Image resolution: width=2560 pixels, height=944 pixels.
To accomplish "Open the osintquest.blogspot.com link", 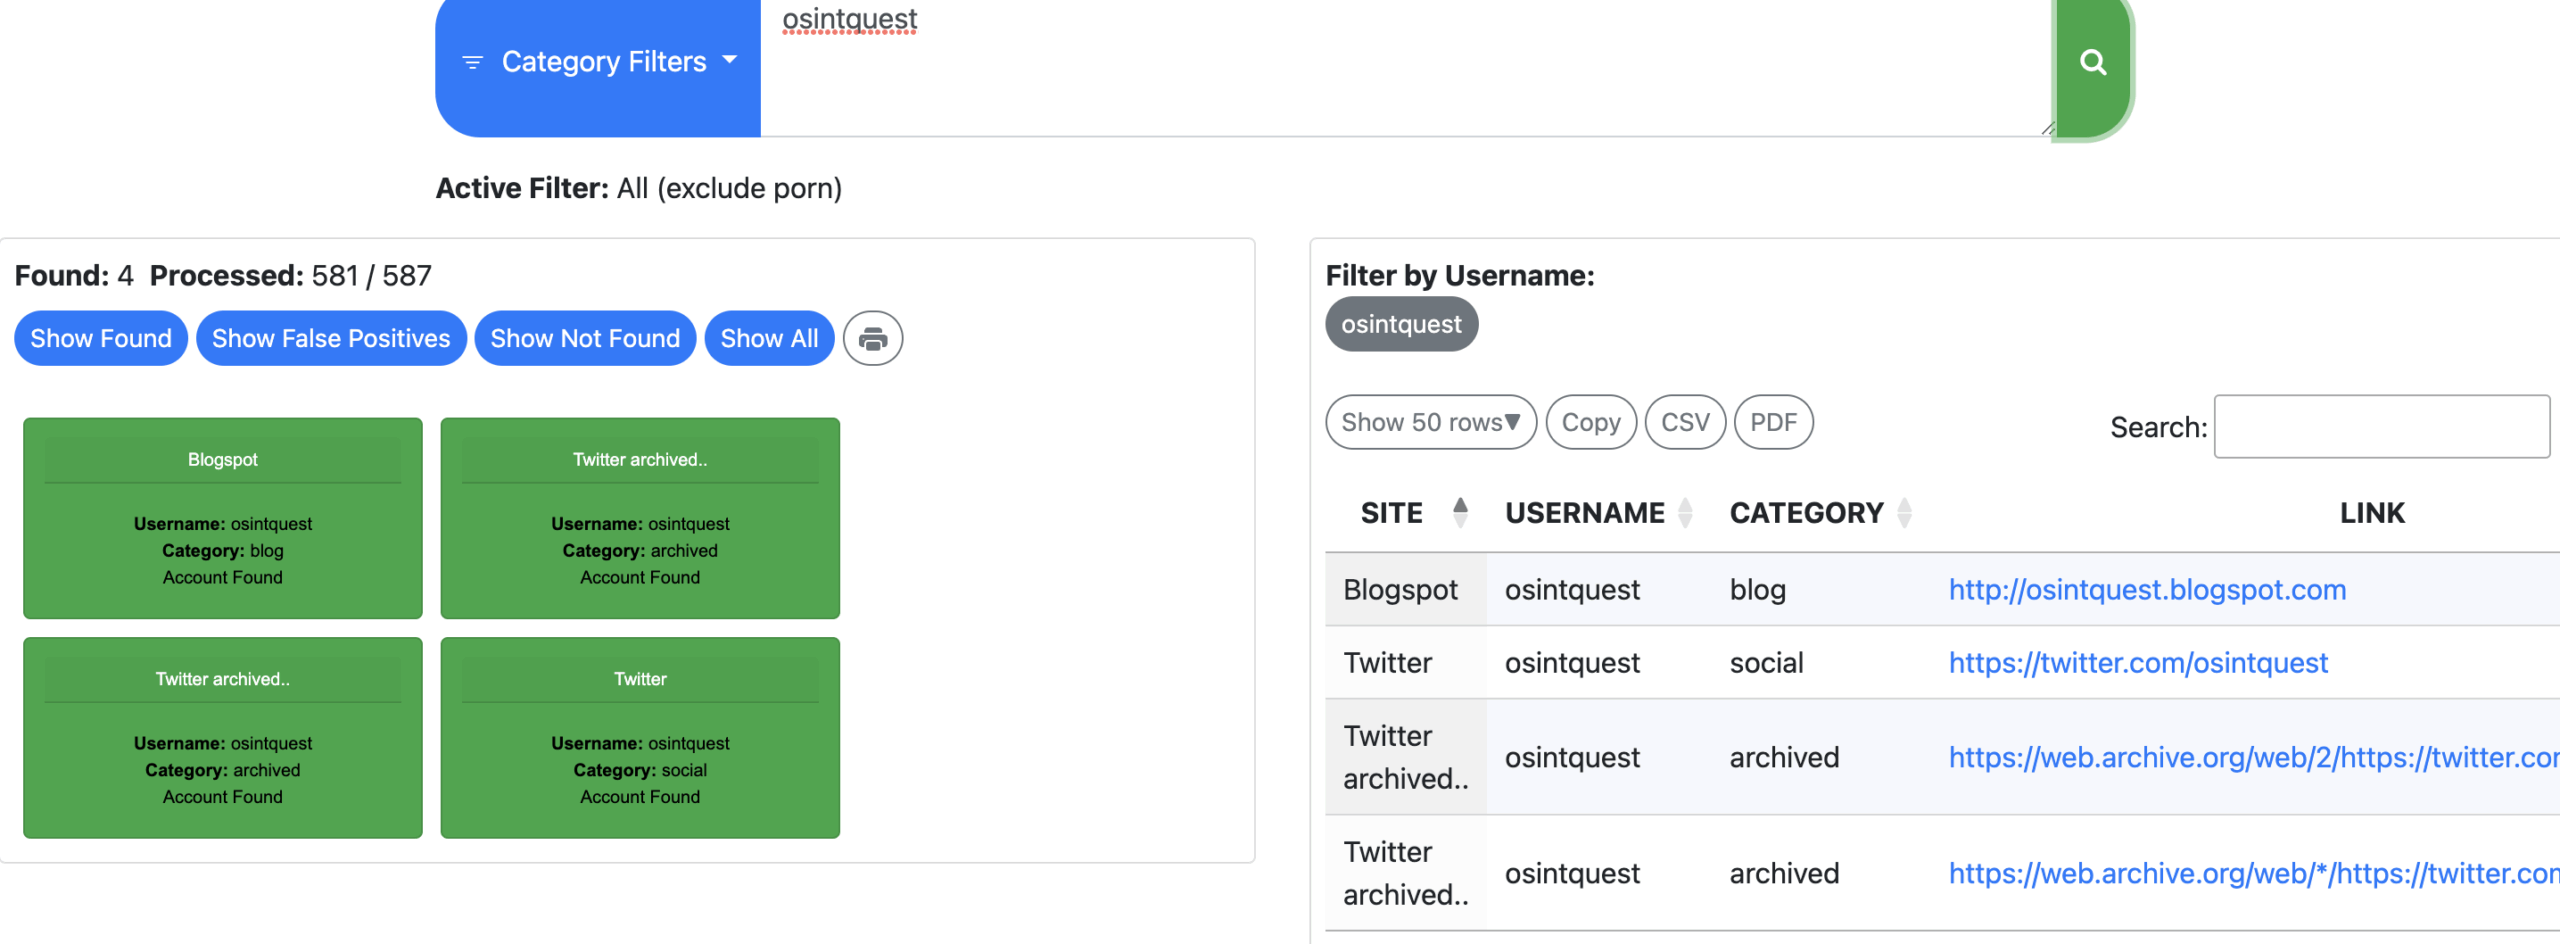I will (x=2147, y=590).
